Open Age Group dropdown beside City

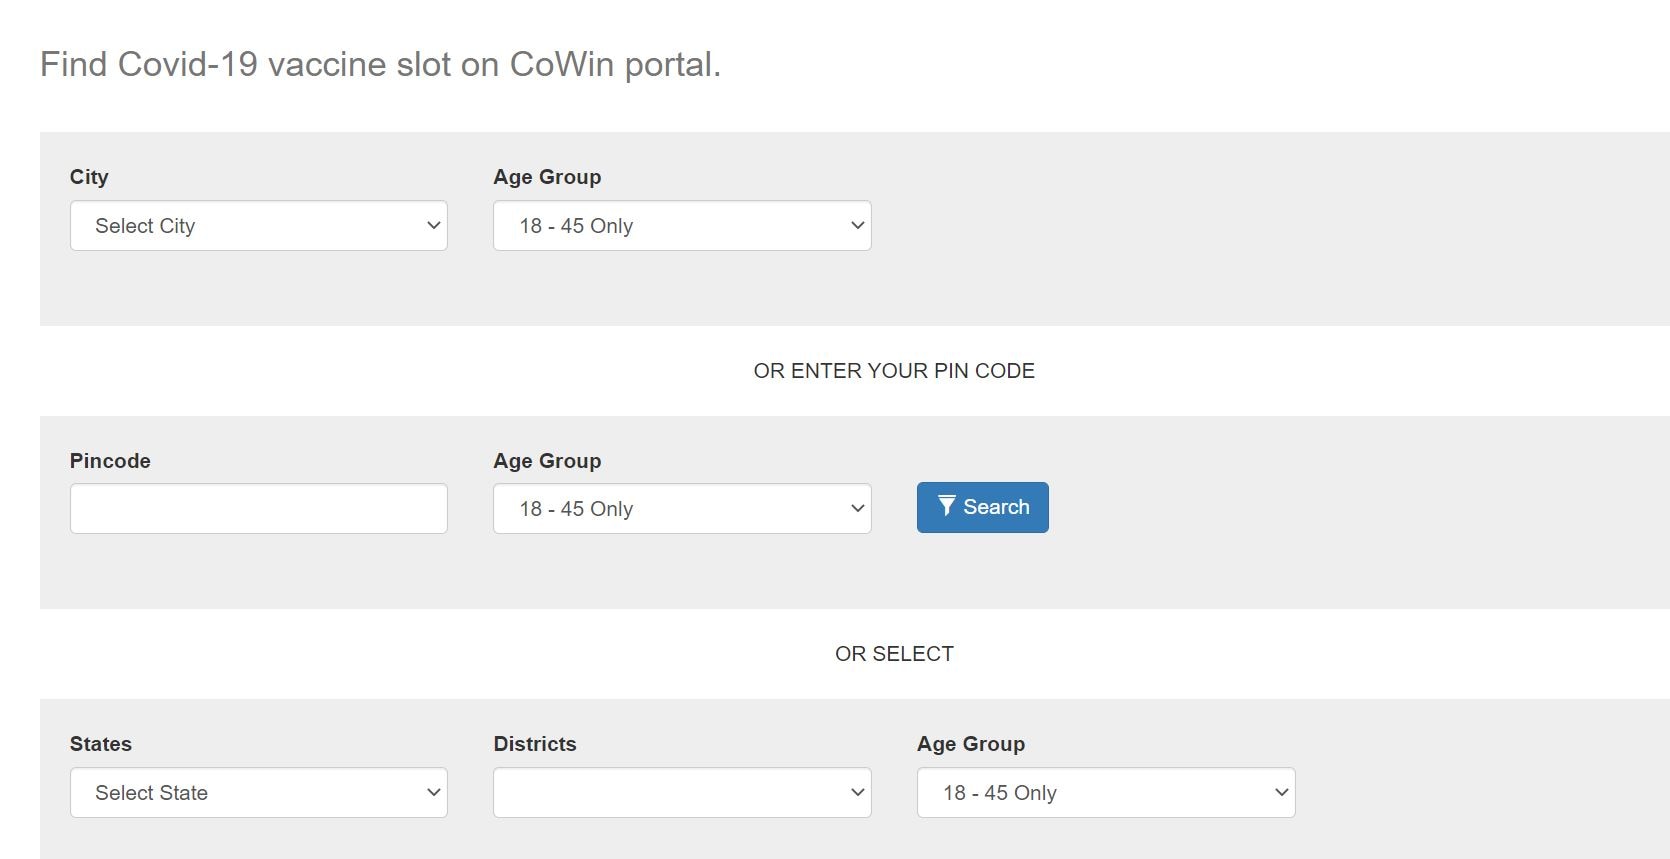pyautogui.click(x=682, y=226)
